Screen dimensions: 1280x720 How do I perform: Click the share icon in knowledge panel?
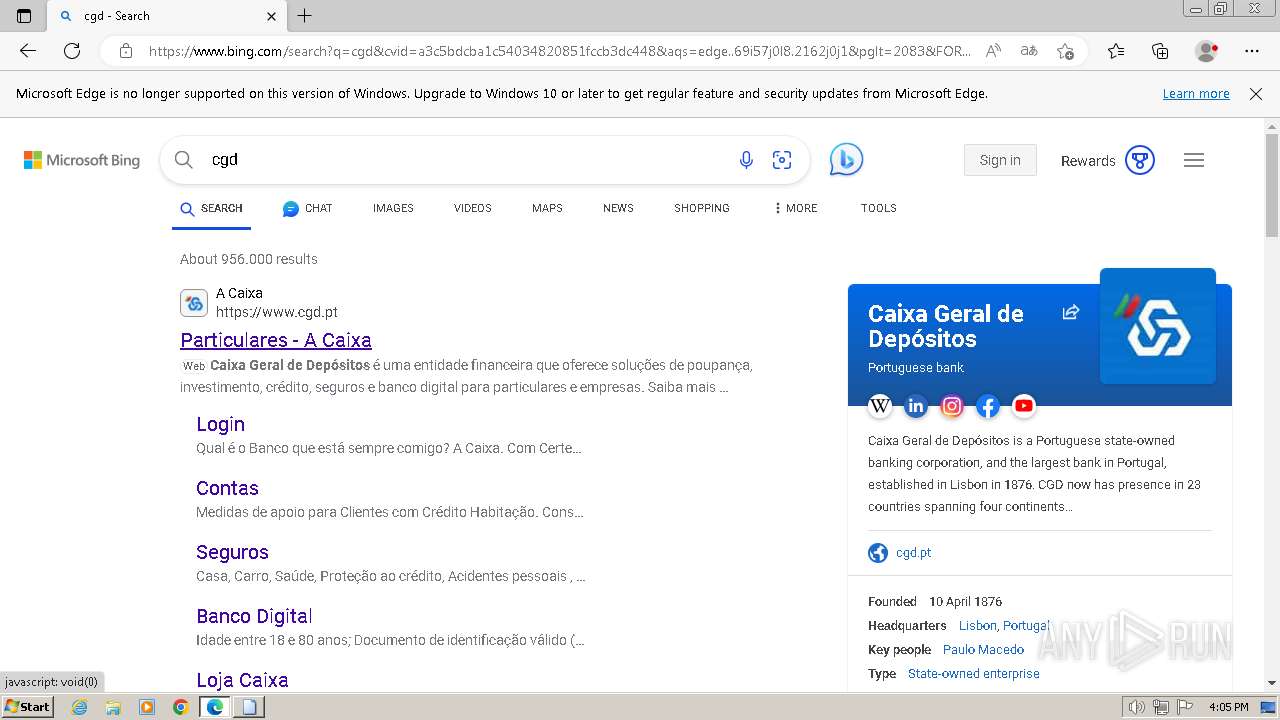tap(1071, 313)
